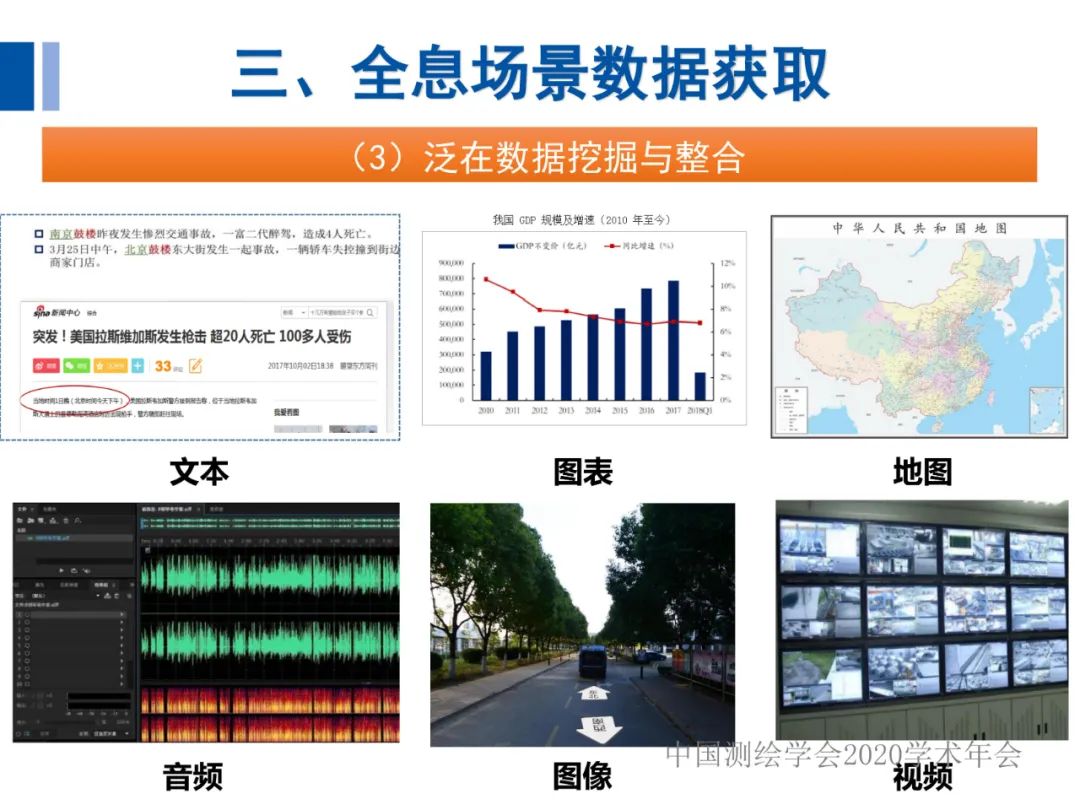Click the green share icon below the headline
This screenshot has height=810, width=1080.
77,365
